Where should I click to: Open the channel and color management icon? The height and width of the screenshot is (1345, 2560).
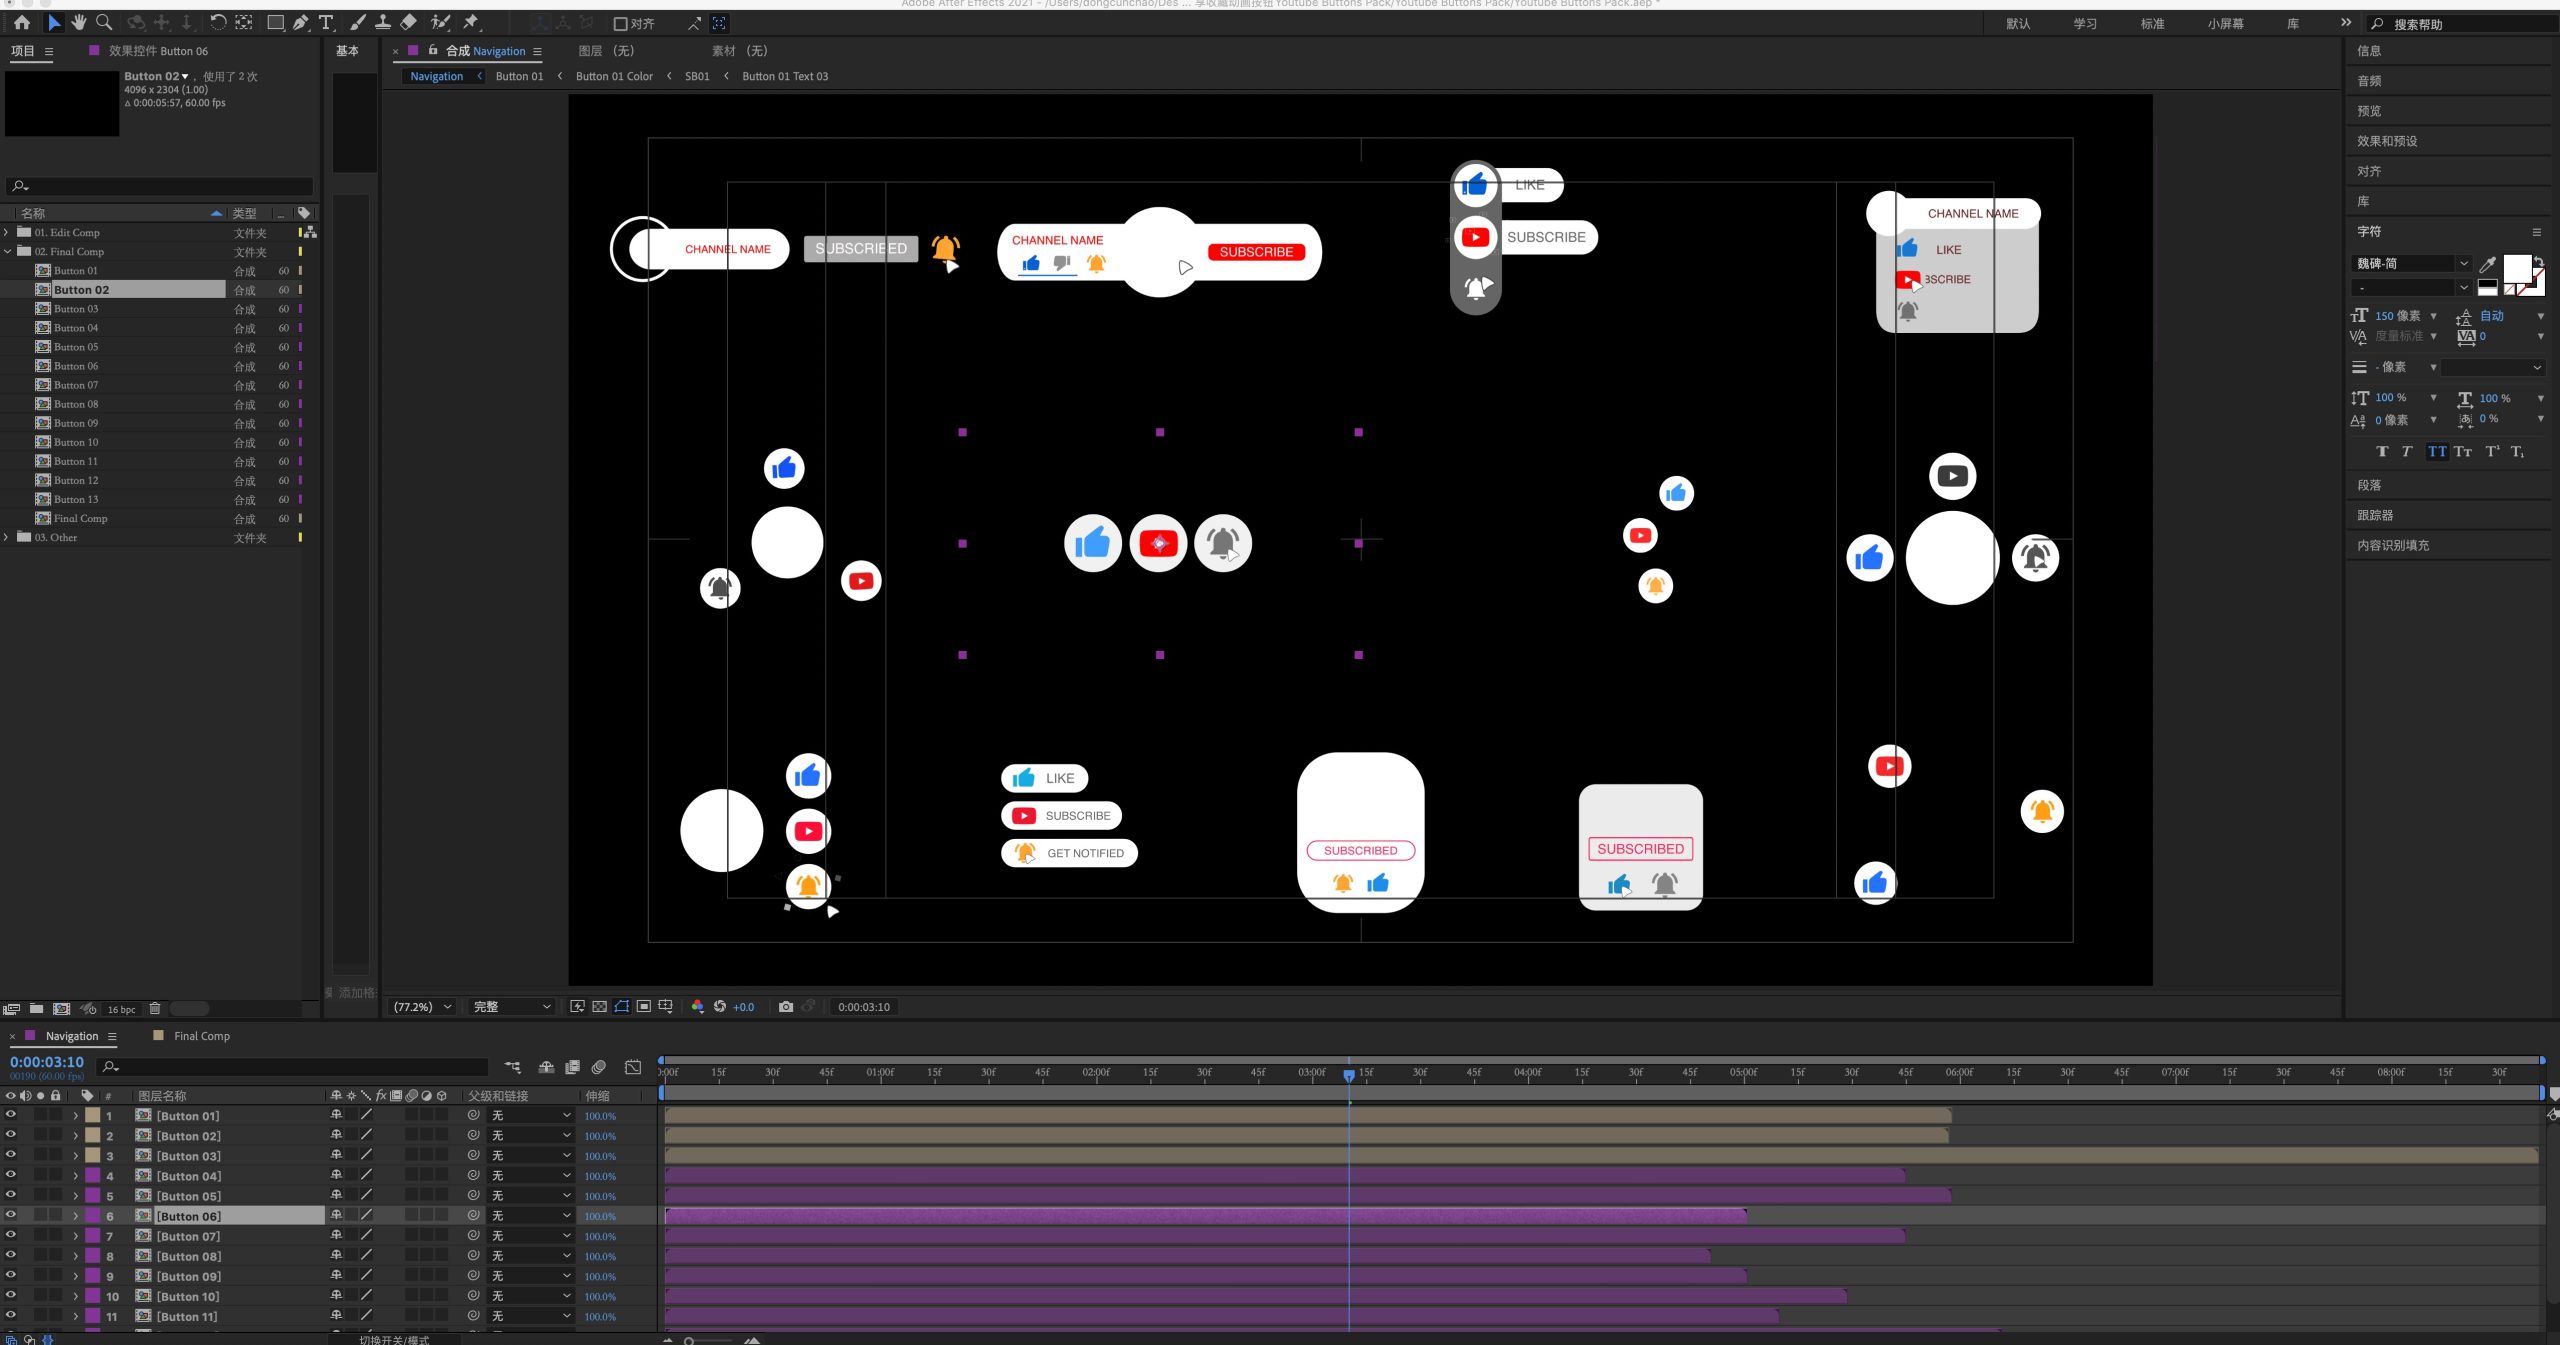pyautogui.click(x=697, y=1007)
